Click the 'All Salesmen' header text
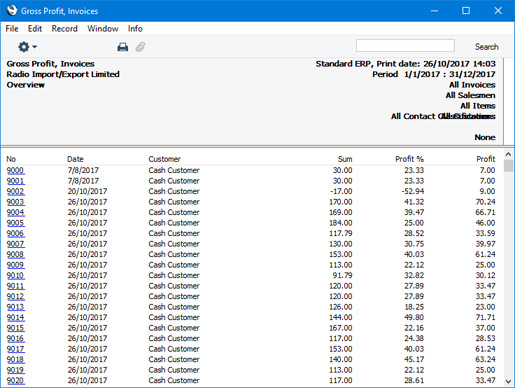The height and width of the screenshot is (388, 515). [x=470, y=95]
